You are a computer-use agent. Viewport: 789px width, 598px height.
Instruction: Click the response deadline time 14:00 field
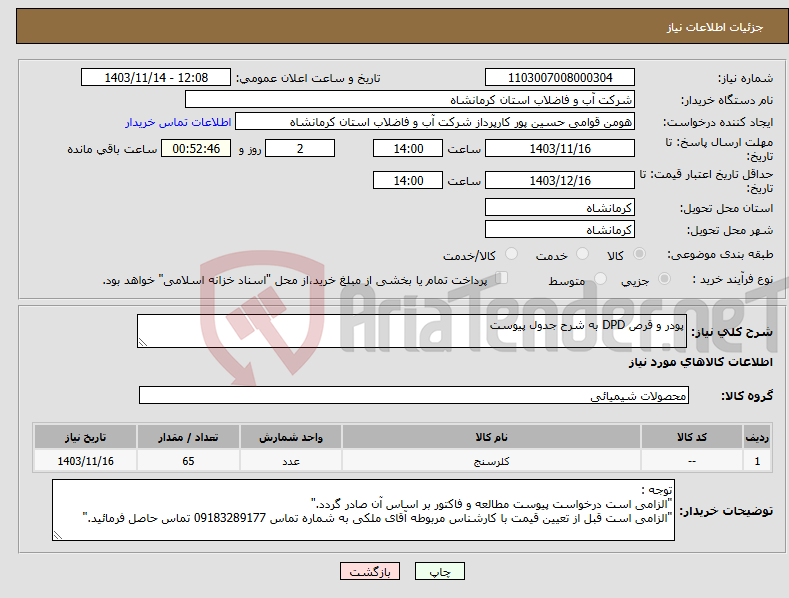[x=408, y=148]
